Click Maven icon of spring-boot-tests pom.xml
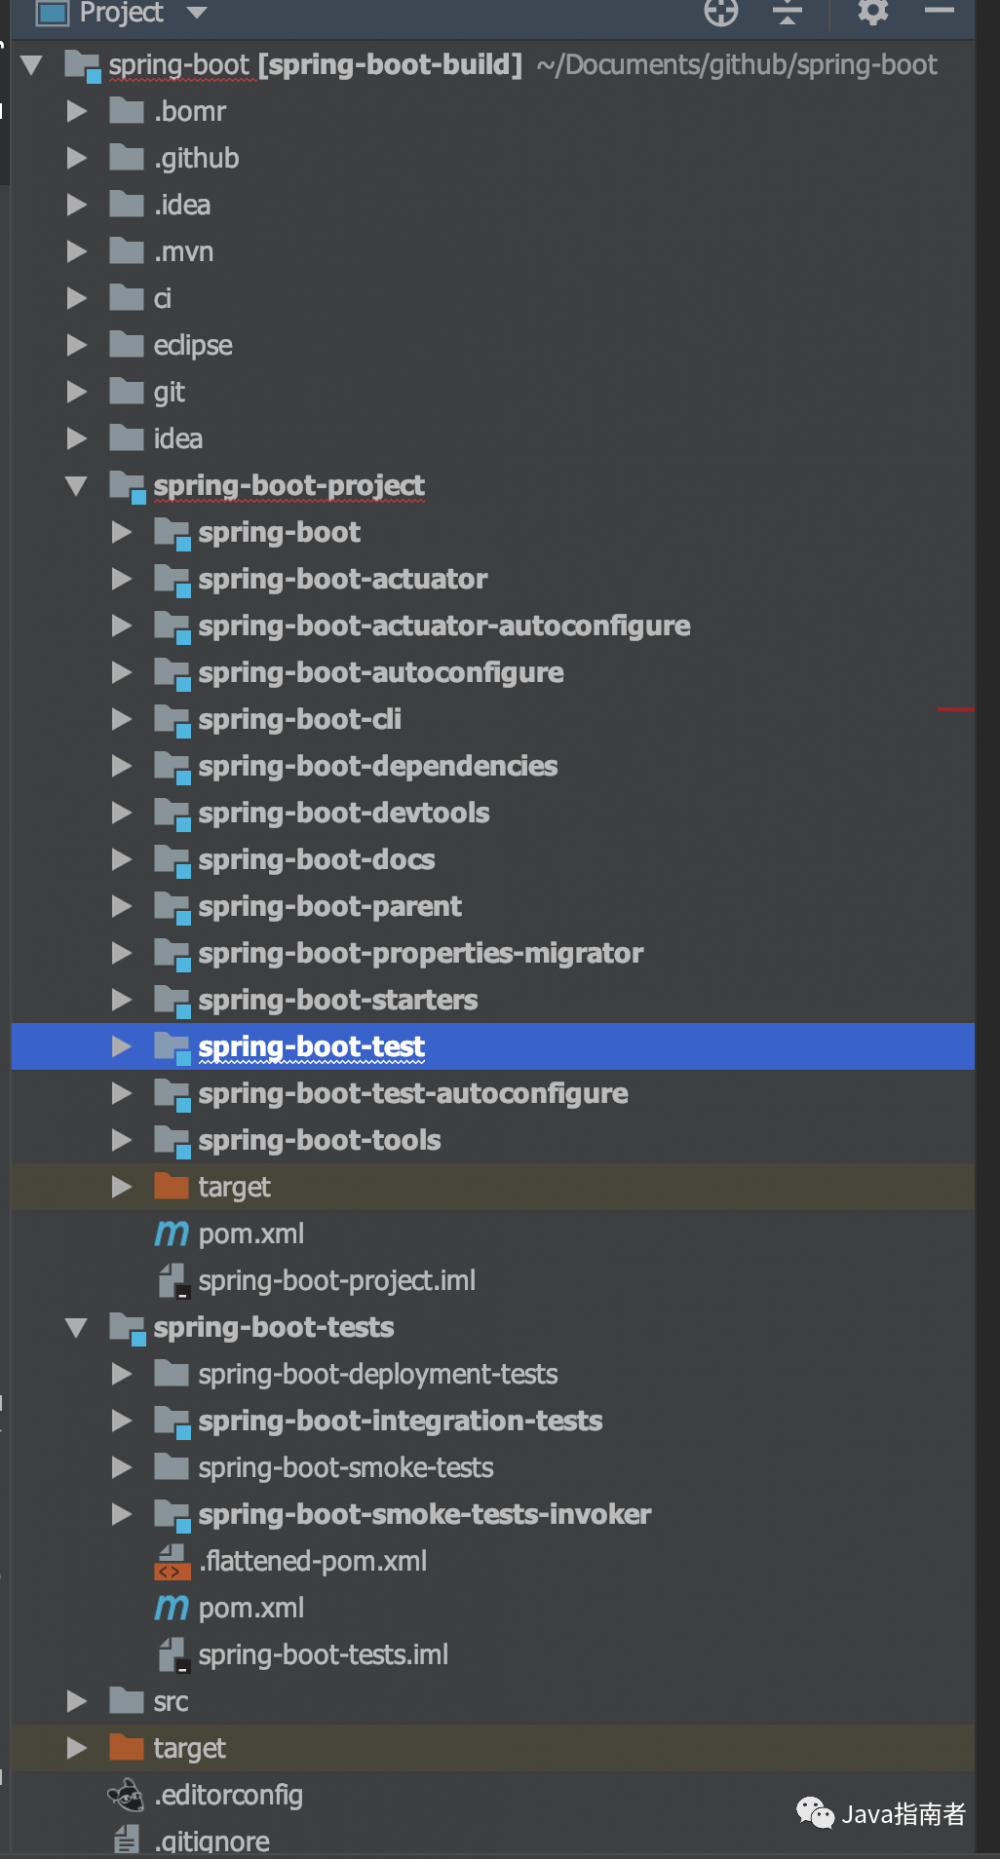 tap(171, 1608)
